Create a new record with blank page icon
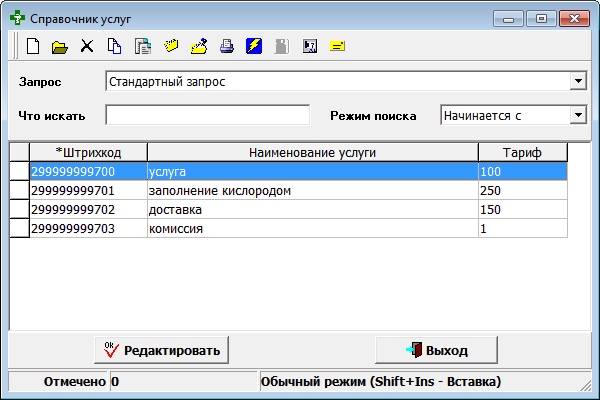 [x=33, y=47]
